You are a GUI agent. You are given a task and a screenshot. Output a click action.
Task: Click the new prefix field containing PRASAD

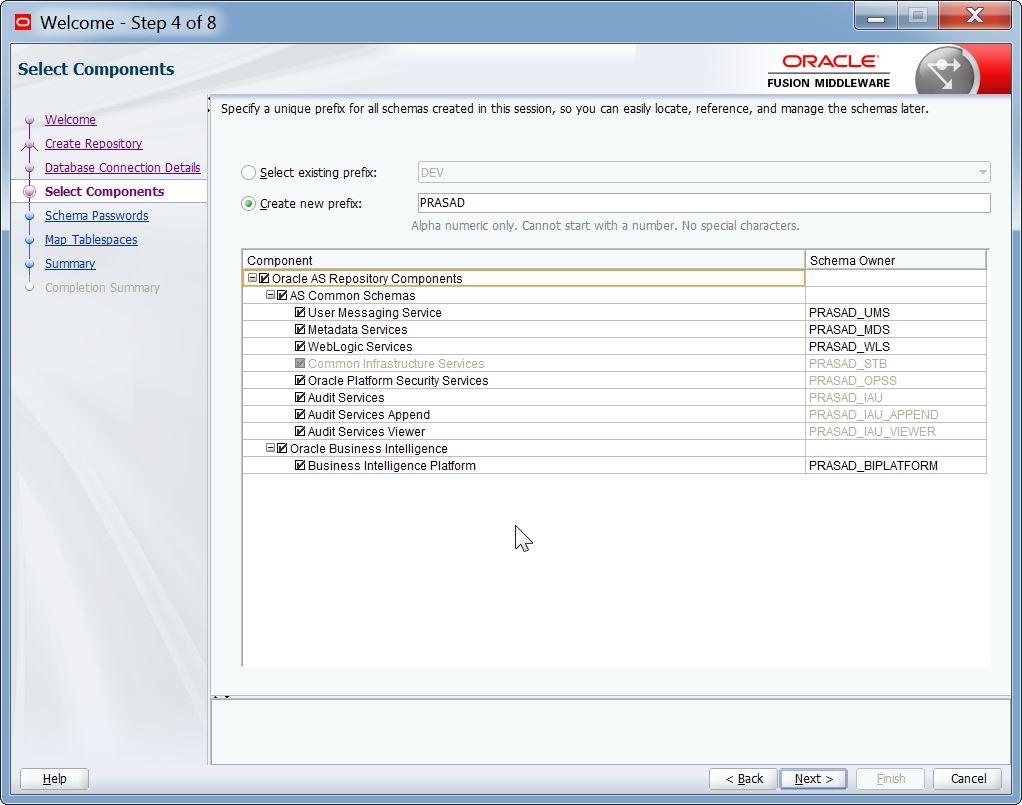704,203
